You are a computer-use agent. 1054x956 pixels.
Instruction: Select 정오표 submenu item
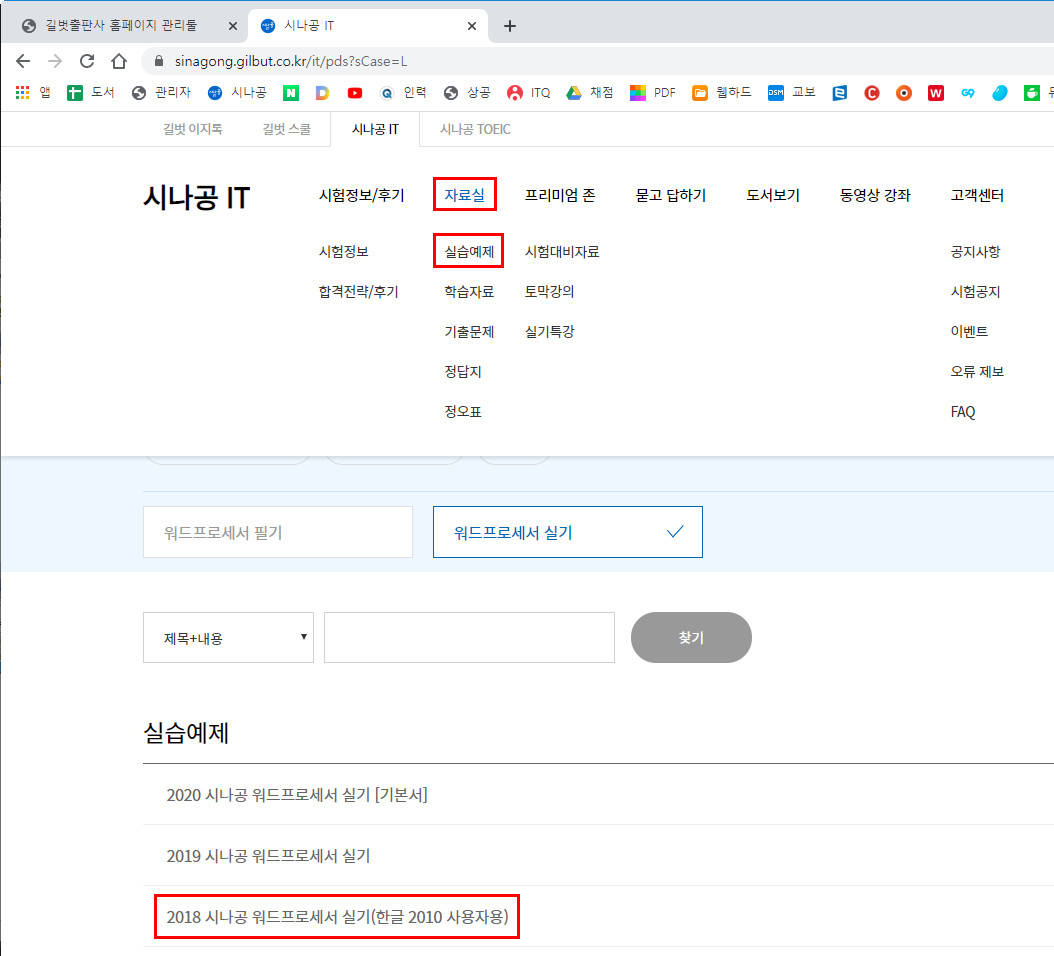click(x=462, y=411)
